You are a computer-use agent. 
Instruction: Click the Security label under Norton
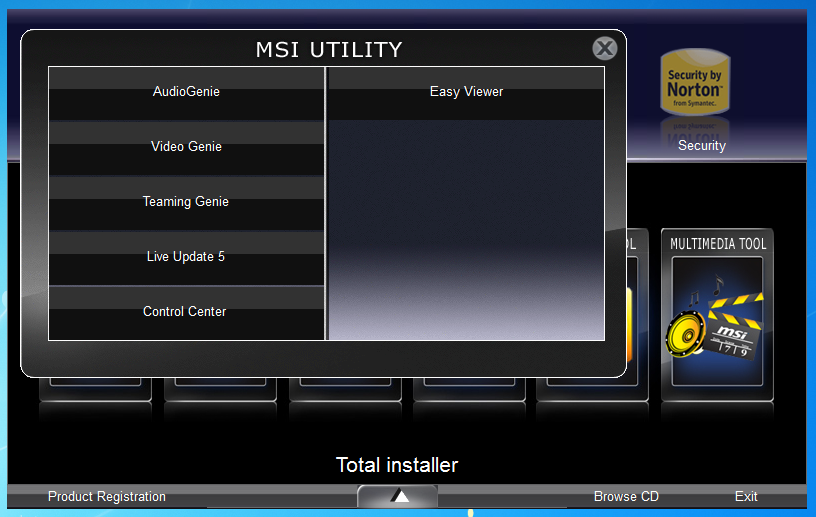(702, 145)
